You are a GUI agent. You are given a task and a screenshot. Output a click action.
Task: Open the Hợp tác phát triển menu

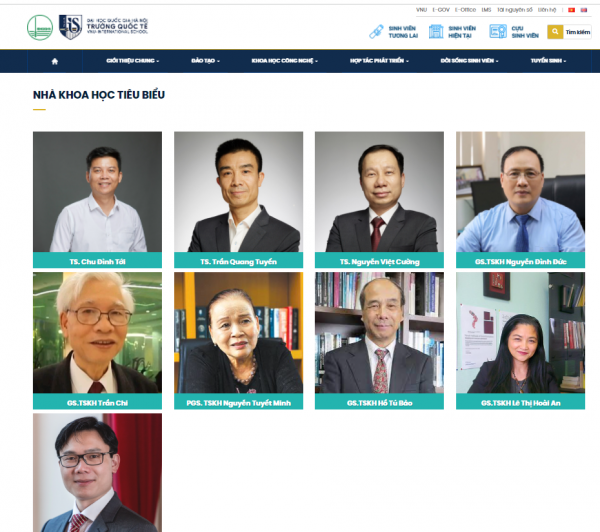pyautogui.click(x=379, y=61)
